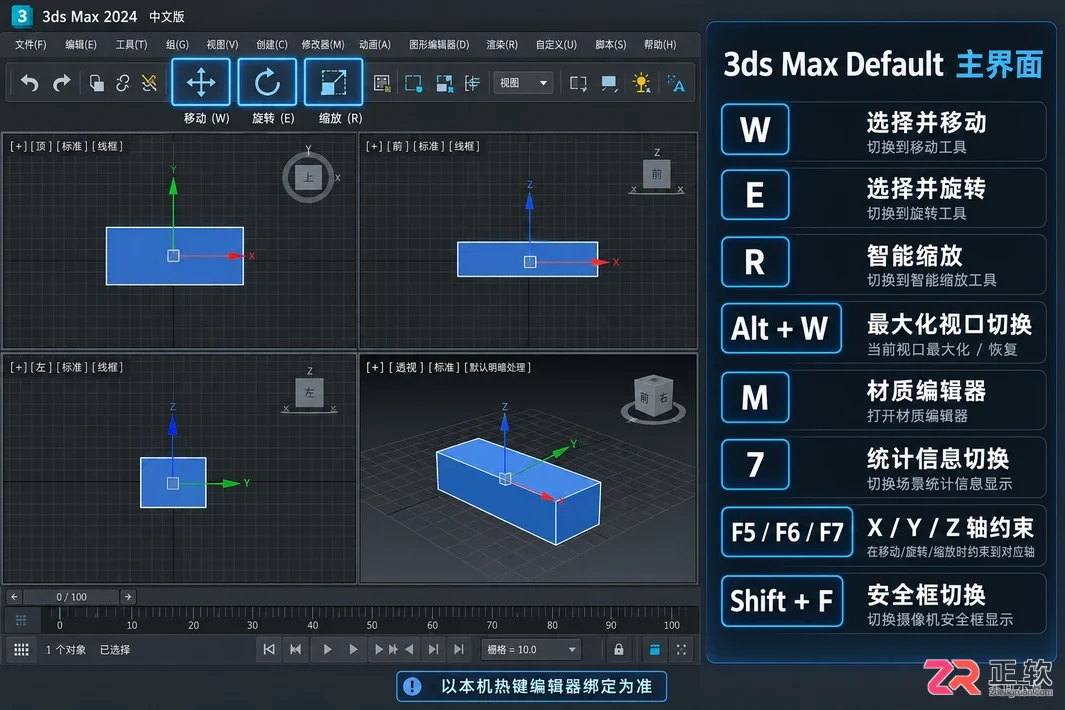
Task: Go to the next key frame
Action: tap(433, 650)
